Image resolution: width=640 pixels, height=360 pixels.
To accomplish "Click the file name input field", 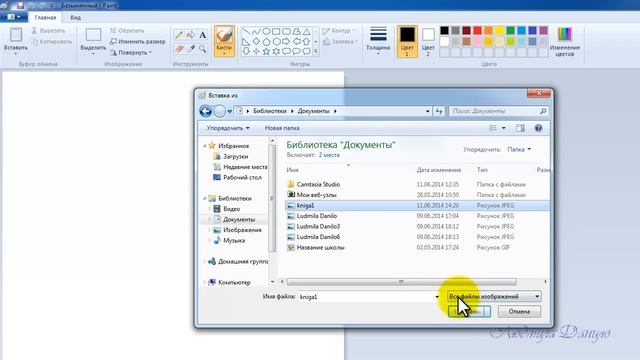I will tap(366, 297).
